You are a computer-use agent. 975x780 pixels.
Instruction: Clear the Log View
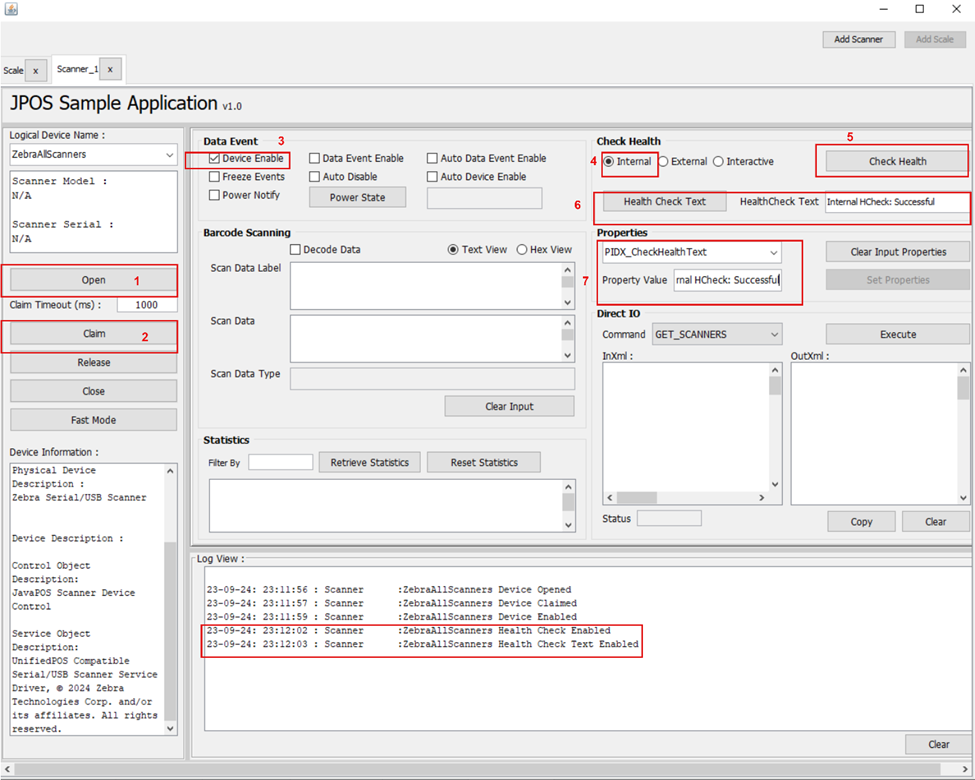937,744
